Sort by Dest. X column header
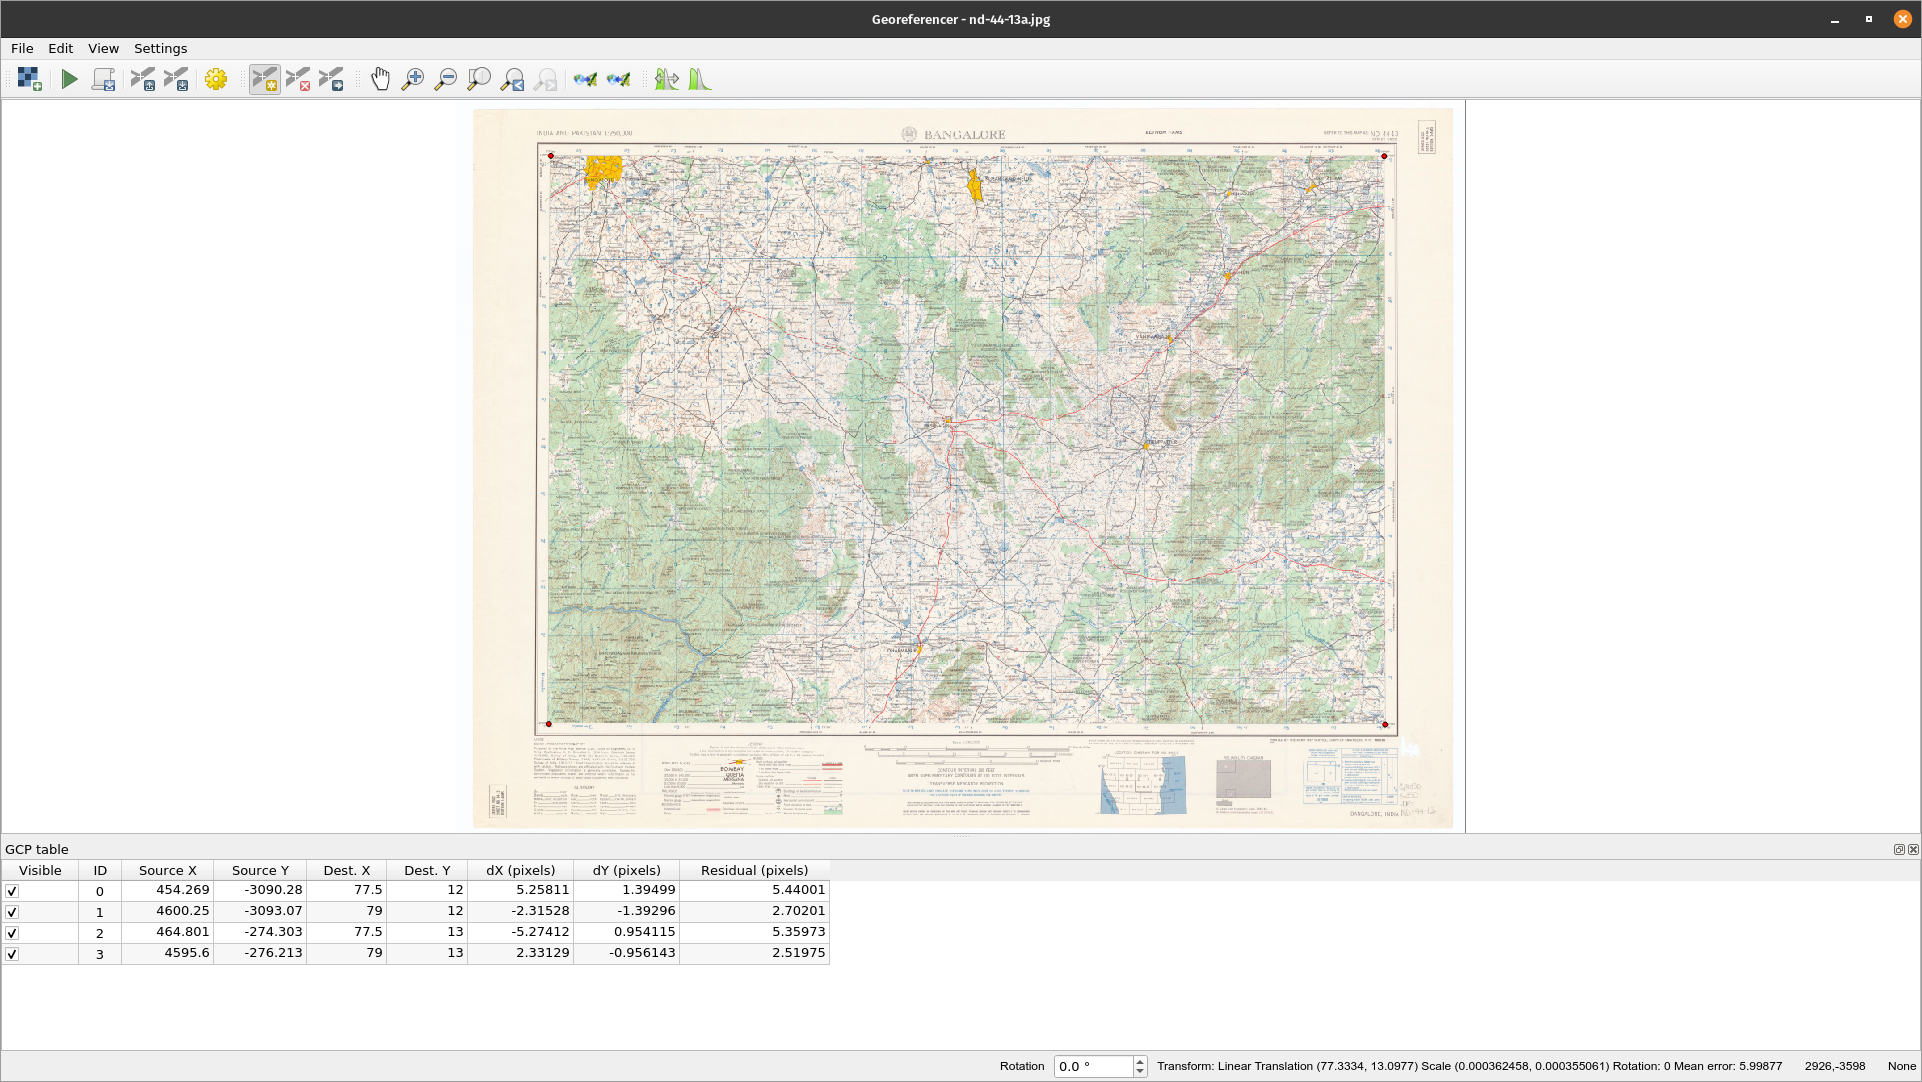The image size is (1922, 1082). coord(347,870)
